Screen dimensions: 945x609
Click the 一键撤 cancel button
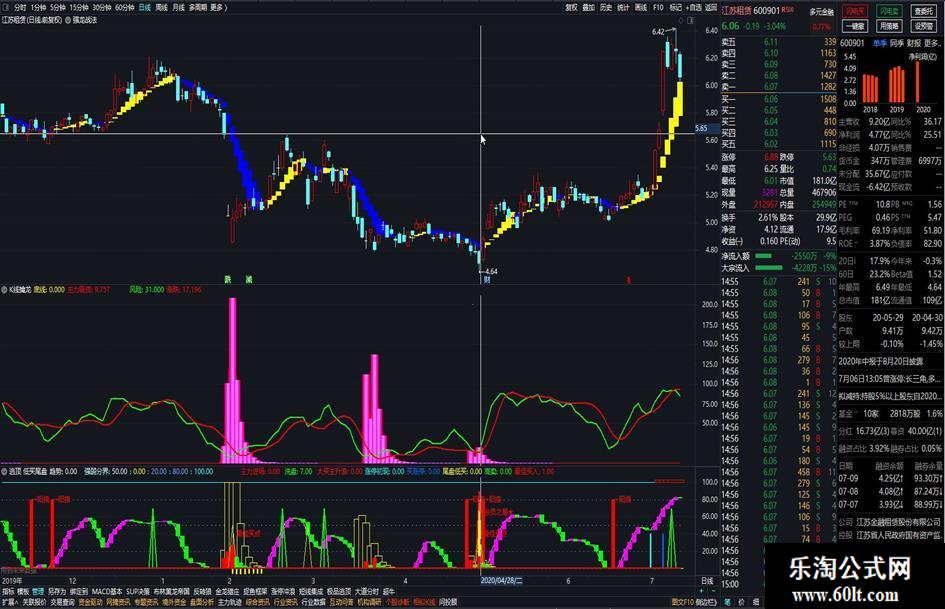855,26
